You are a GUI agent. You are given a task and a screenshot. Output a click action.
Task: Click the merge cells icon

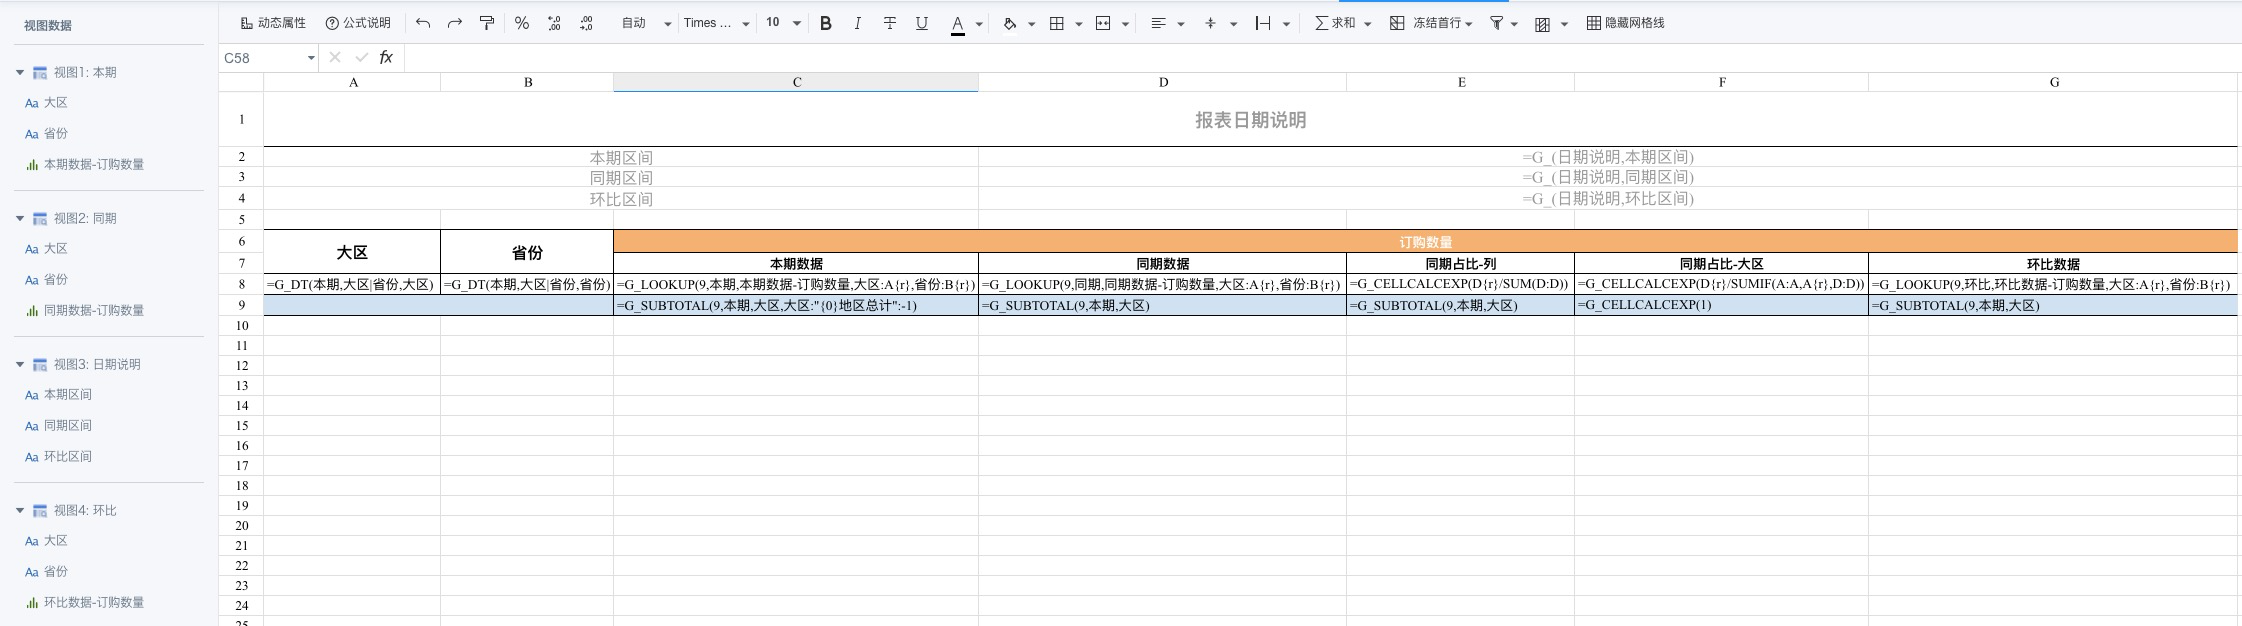(x=1104, y=23)
